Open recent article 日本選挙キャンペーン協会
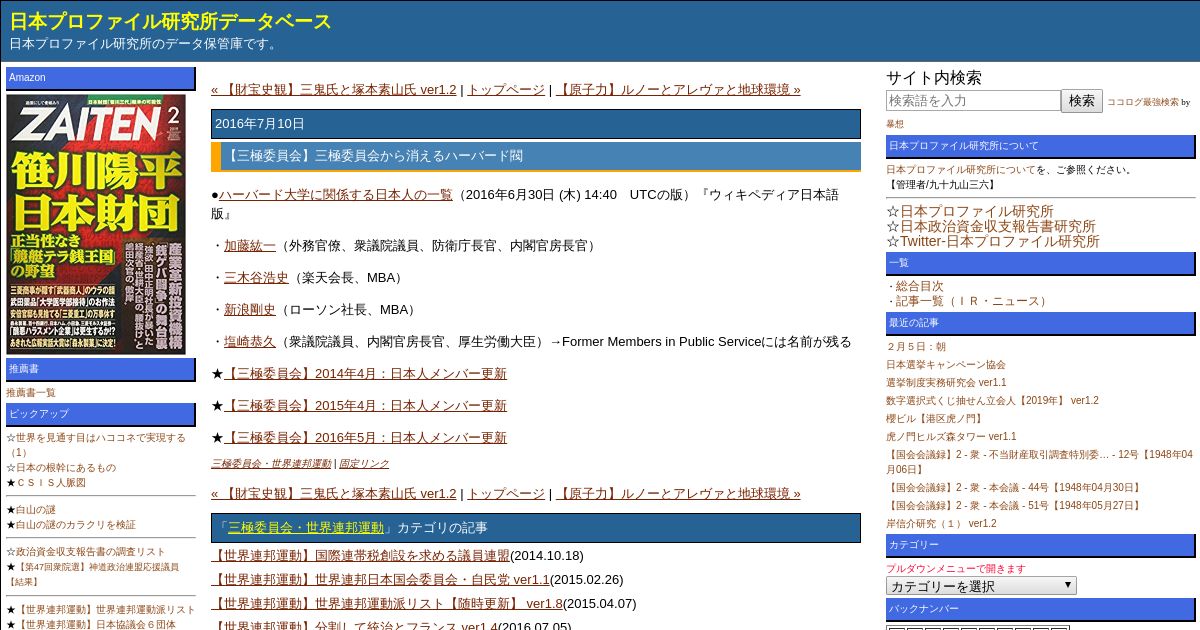 pos(946,364)
